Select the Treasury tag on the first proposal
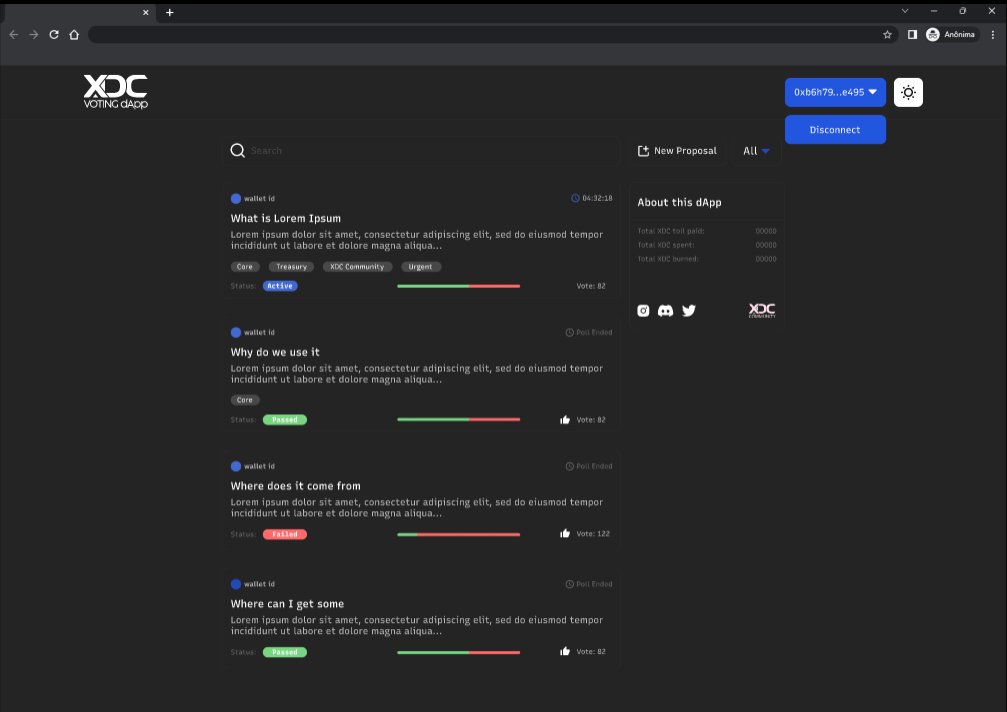Image resolution: width=1007 pixels, height=712 pixels. click(x=291, y=266)
